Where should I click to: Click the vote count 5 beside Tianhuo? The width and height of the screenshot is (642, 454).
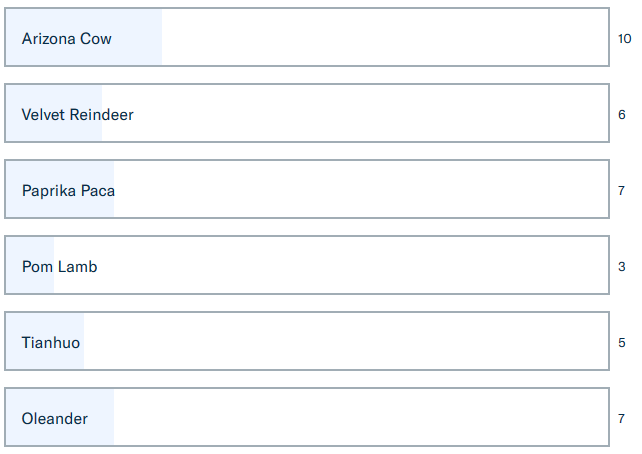tap(622, 343)
